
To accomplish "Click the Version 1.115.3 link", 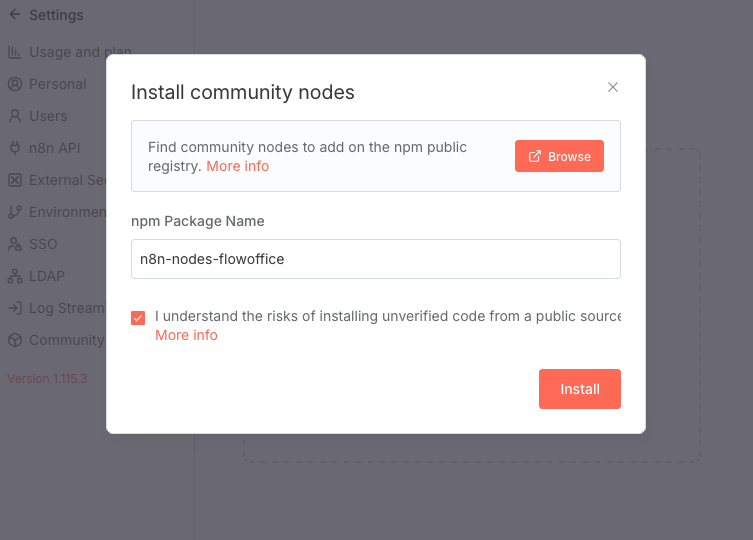I will [47, 379].
